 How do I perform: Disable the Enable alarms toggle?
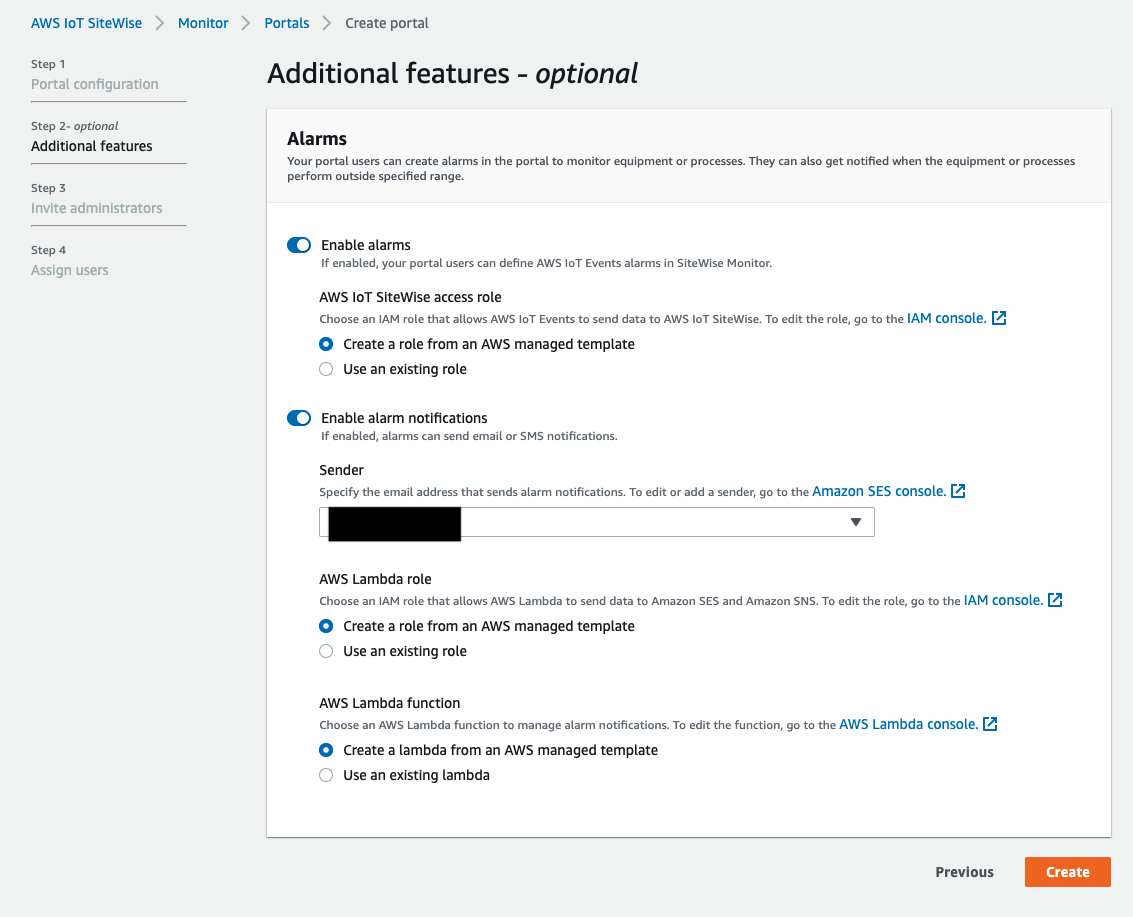point(299,245)
